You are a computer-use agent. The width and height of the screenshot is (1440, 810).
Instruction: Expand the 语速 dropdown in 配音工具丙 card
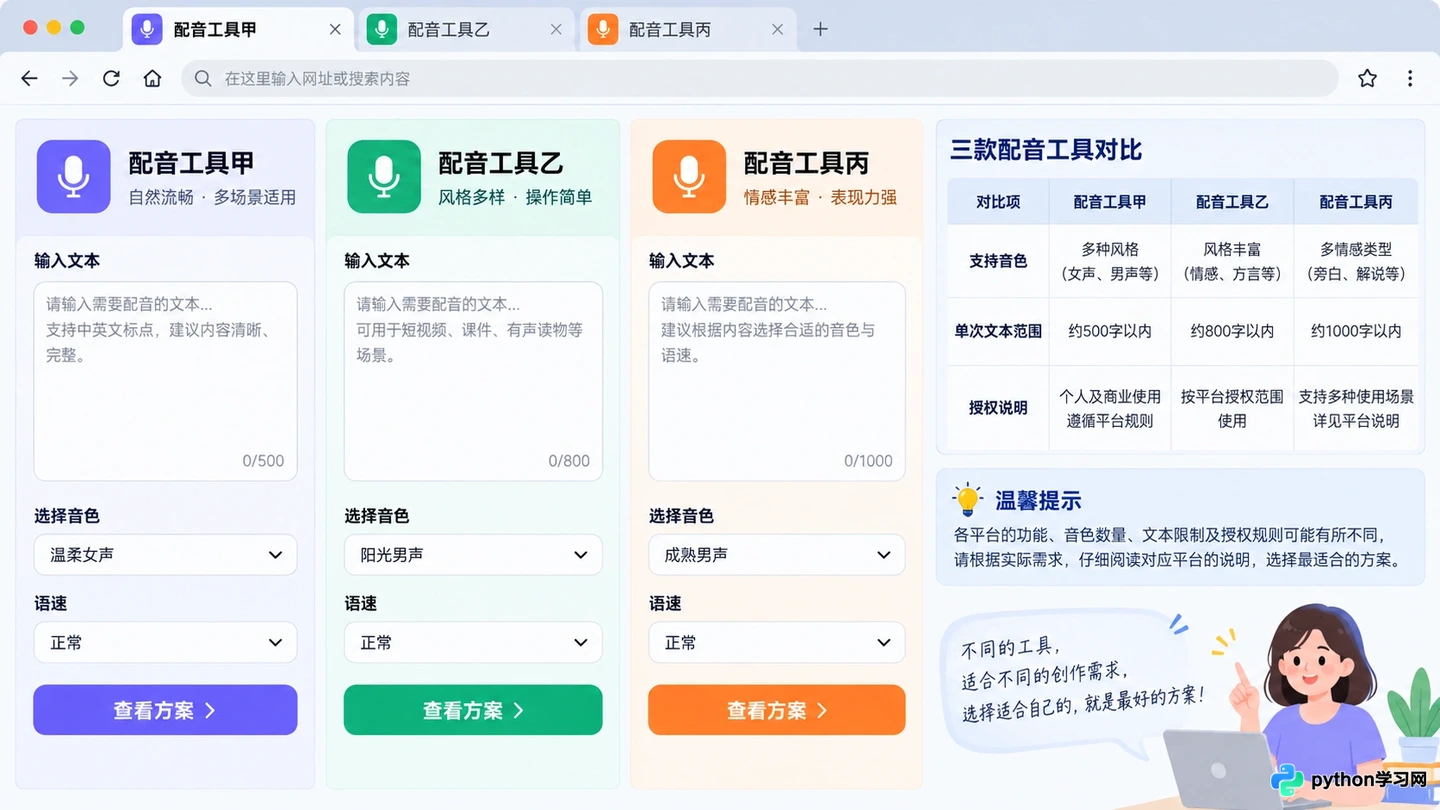[777, 643]
